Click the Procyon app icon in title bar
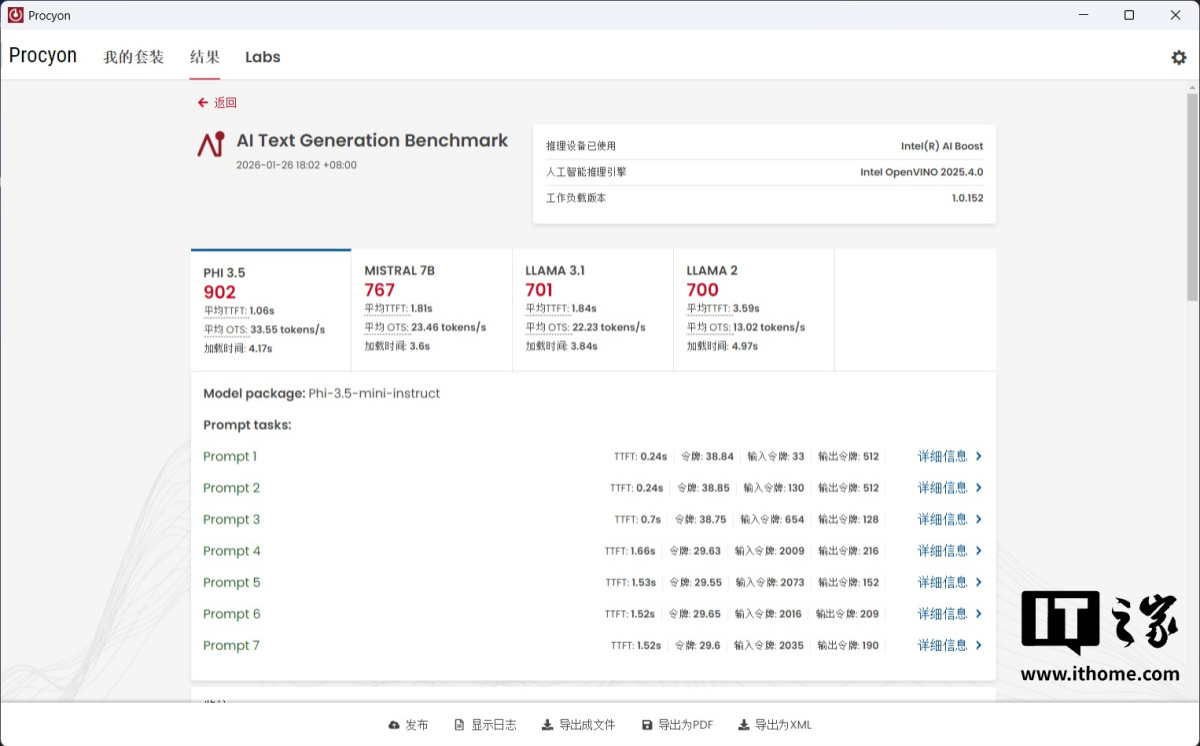Screen dimensions: 1200x746 point(15,15)
